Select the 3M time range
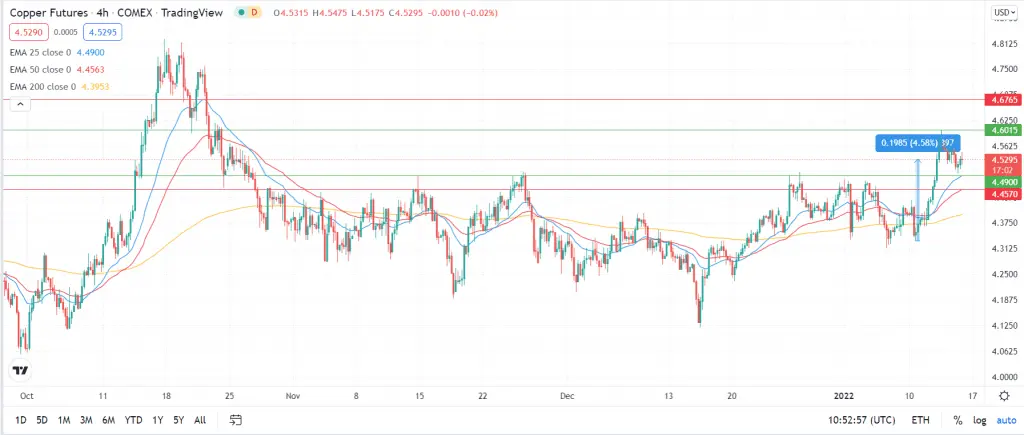This screenshot has width=1024, height=435. 86,420
